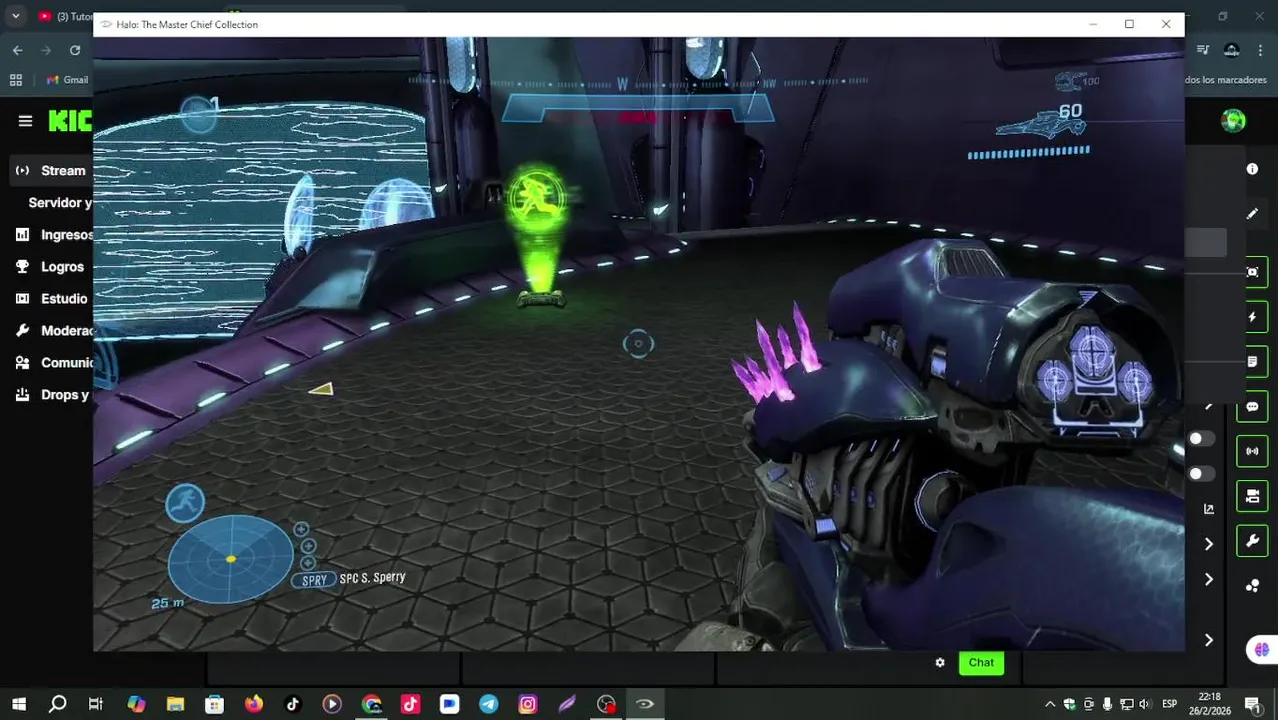Screen dimensions: 1278x720
Task: Toggle the switch just above export chart icon
Action: [1200, 473]
